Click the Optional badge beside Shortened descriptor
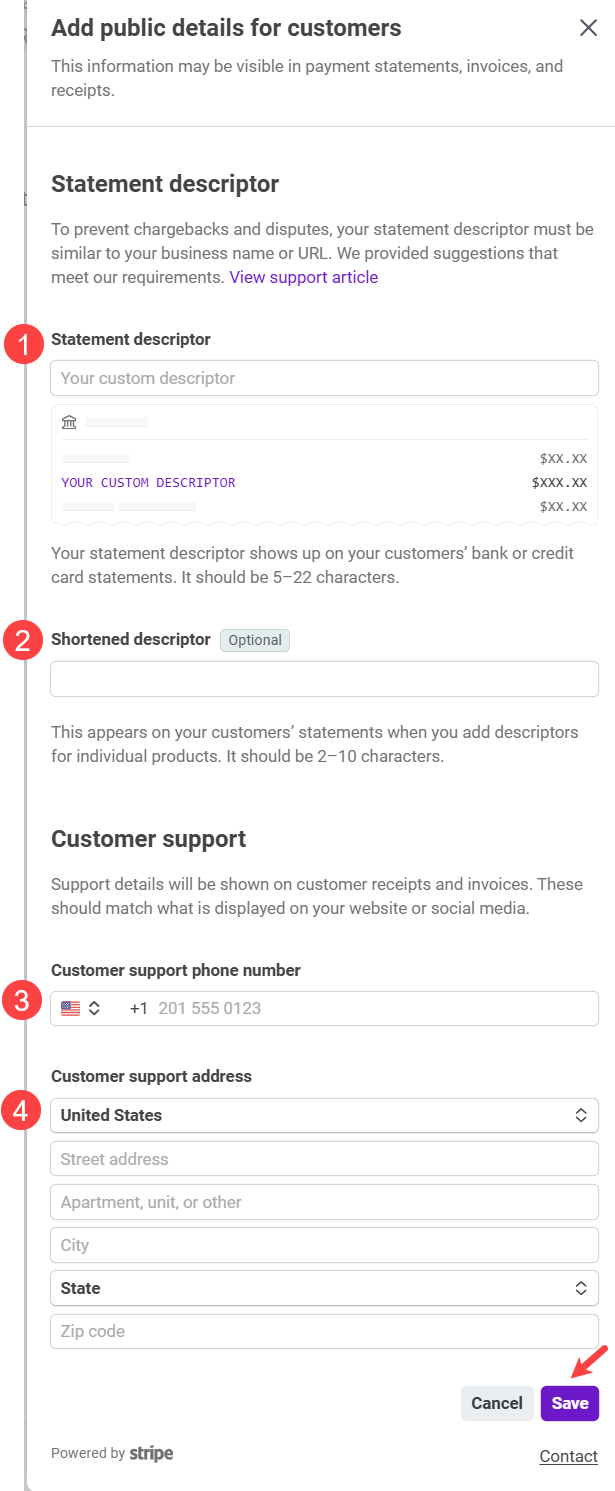The width and height of the screenshot is (615, 1491). (255, 640)
